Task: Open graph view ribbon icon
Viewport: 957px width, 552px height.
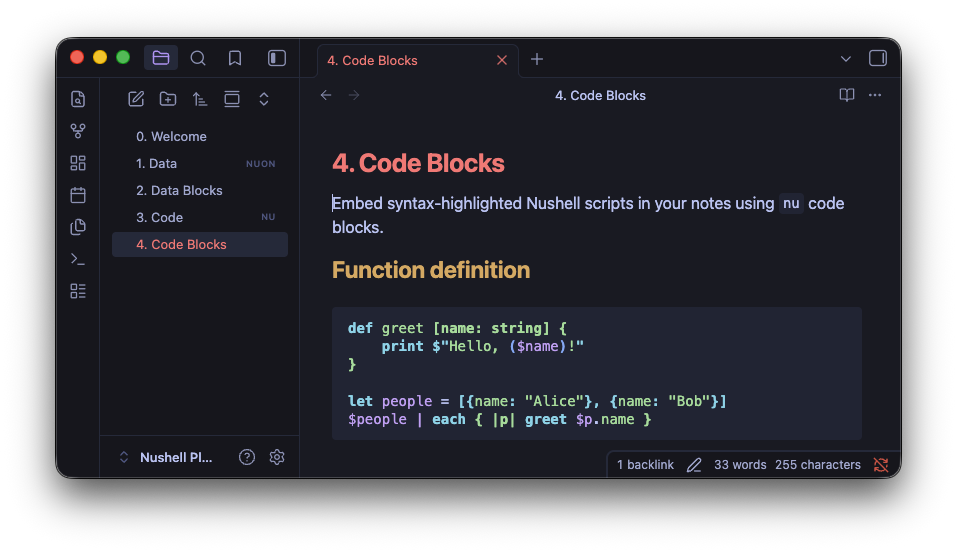Action: coord(78,131)
